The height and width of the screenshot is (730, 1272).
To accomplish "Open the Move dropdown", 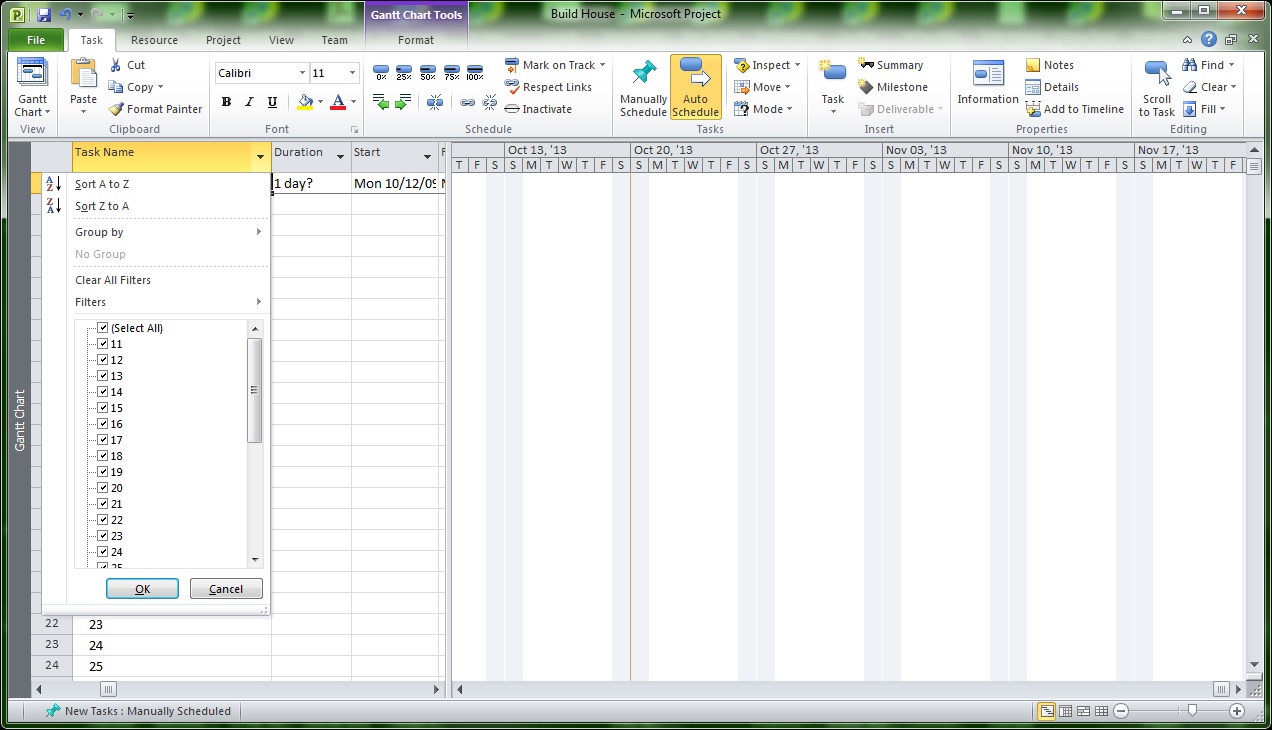I will [763, 87].
